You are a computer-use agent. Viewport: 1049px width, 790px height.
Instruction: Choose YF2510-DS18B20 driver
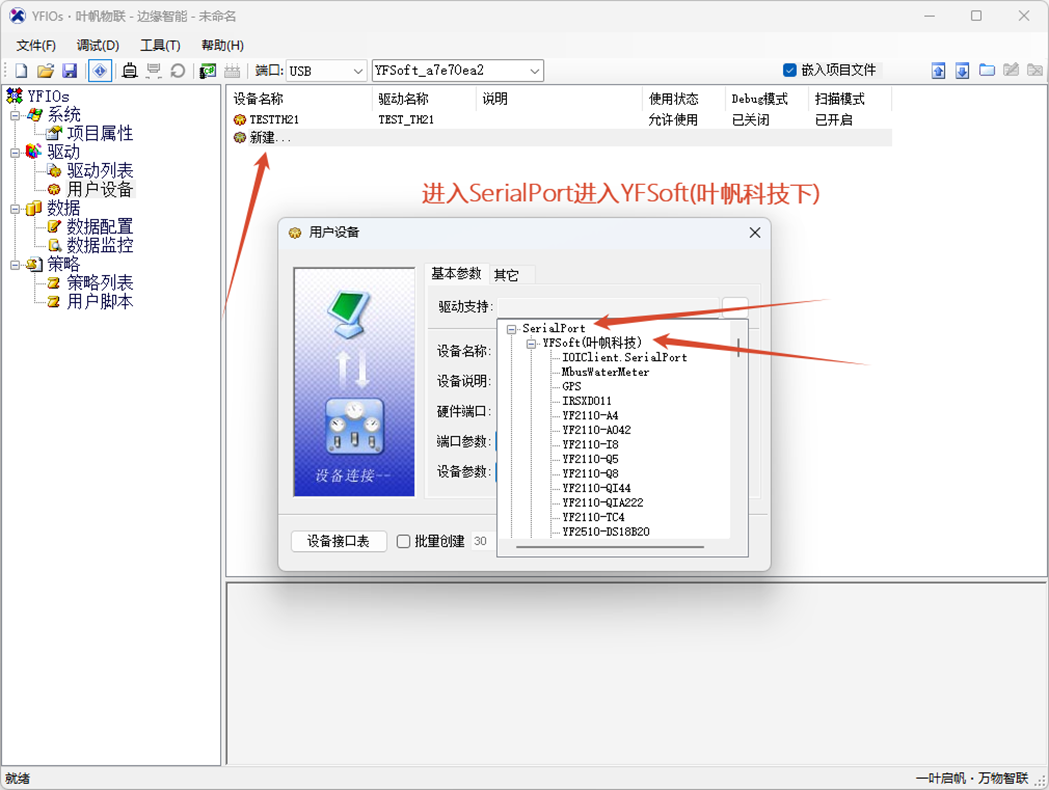pyautogui.click(x=606, y=532)
